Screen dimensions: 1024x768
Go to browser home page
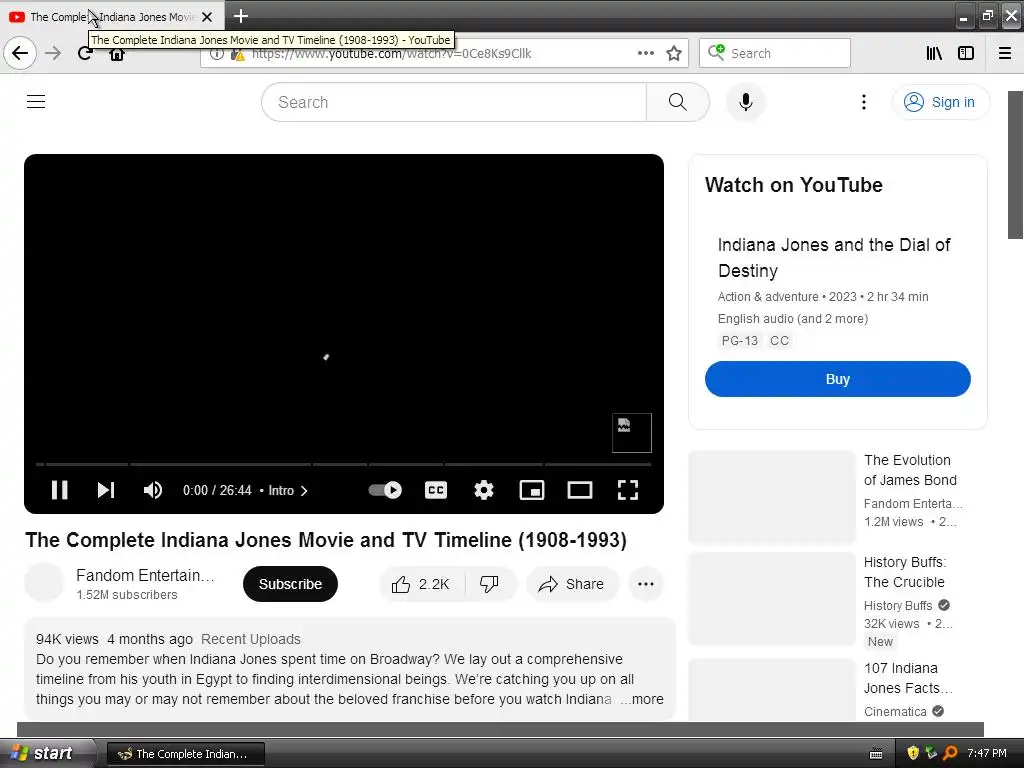tap(117, 55)
